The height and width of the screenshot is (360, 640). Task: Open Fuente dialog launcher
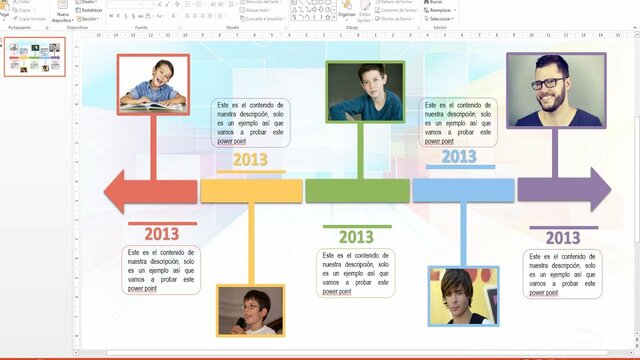click(180, 28)
